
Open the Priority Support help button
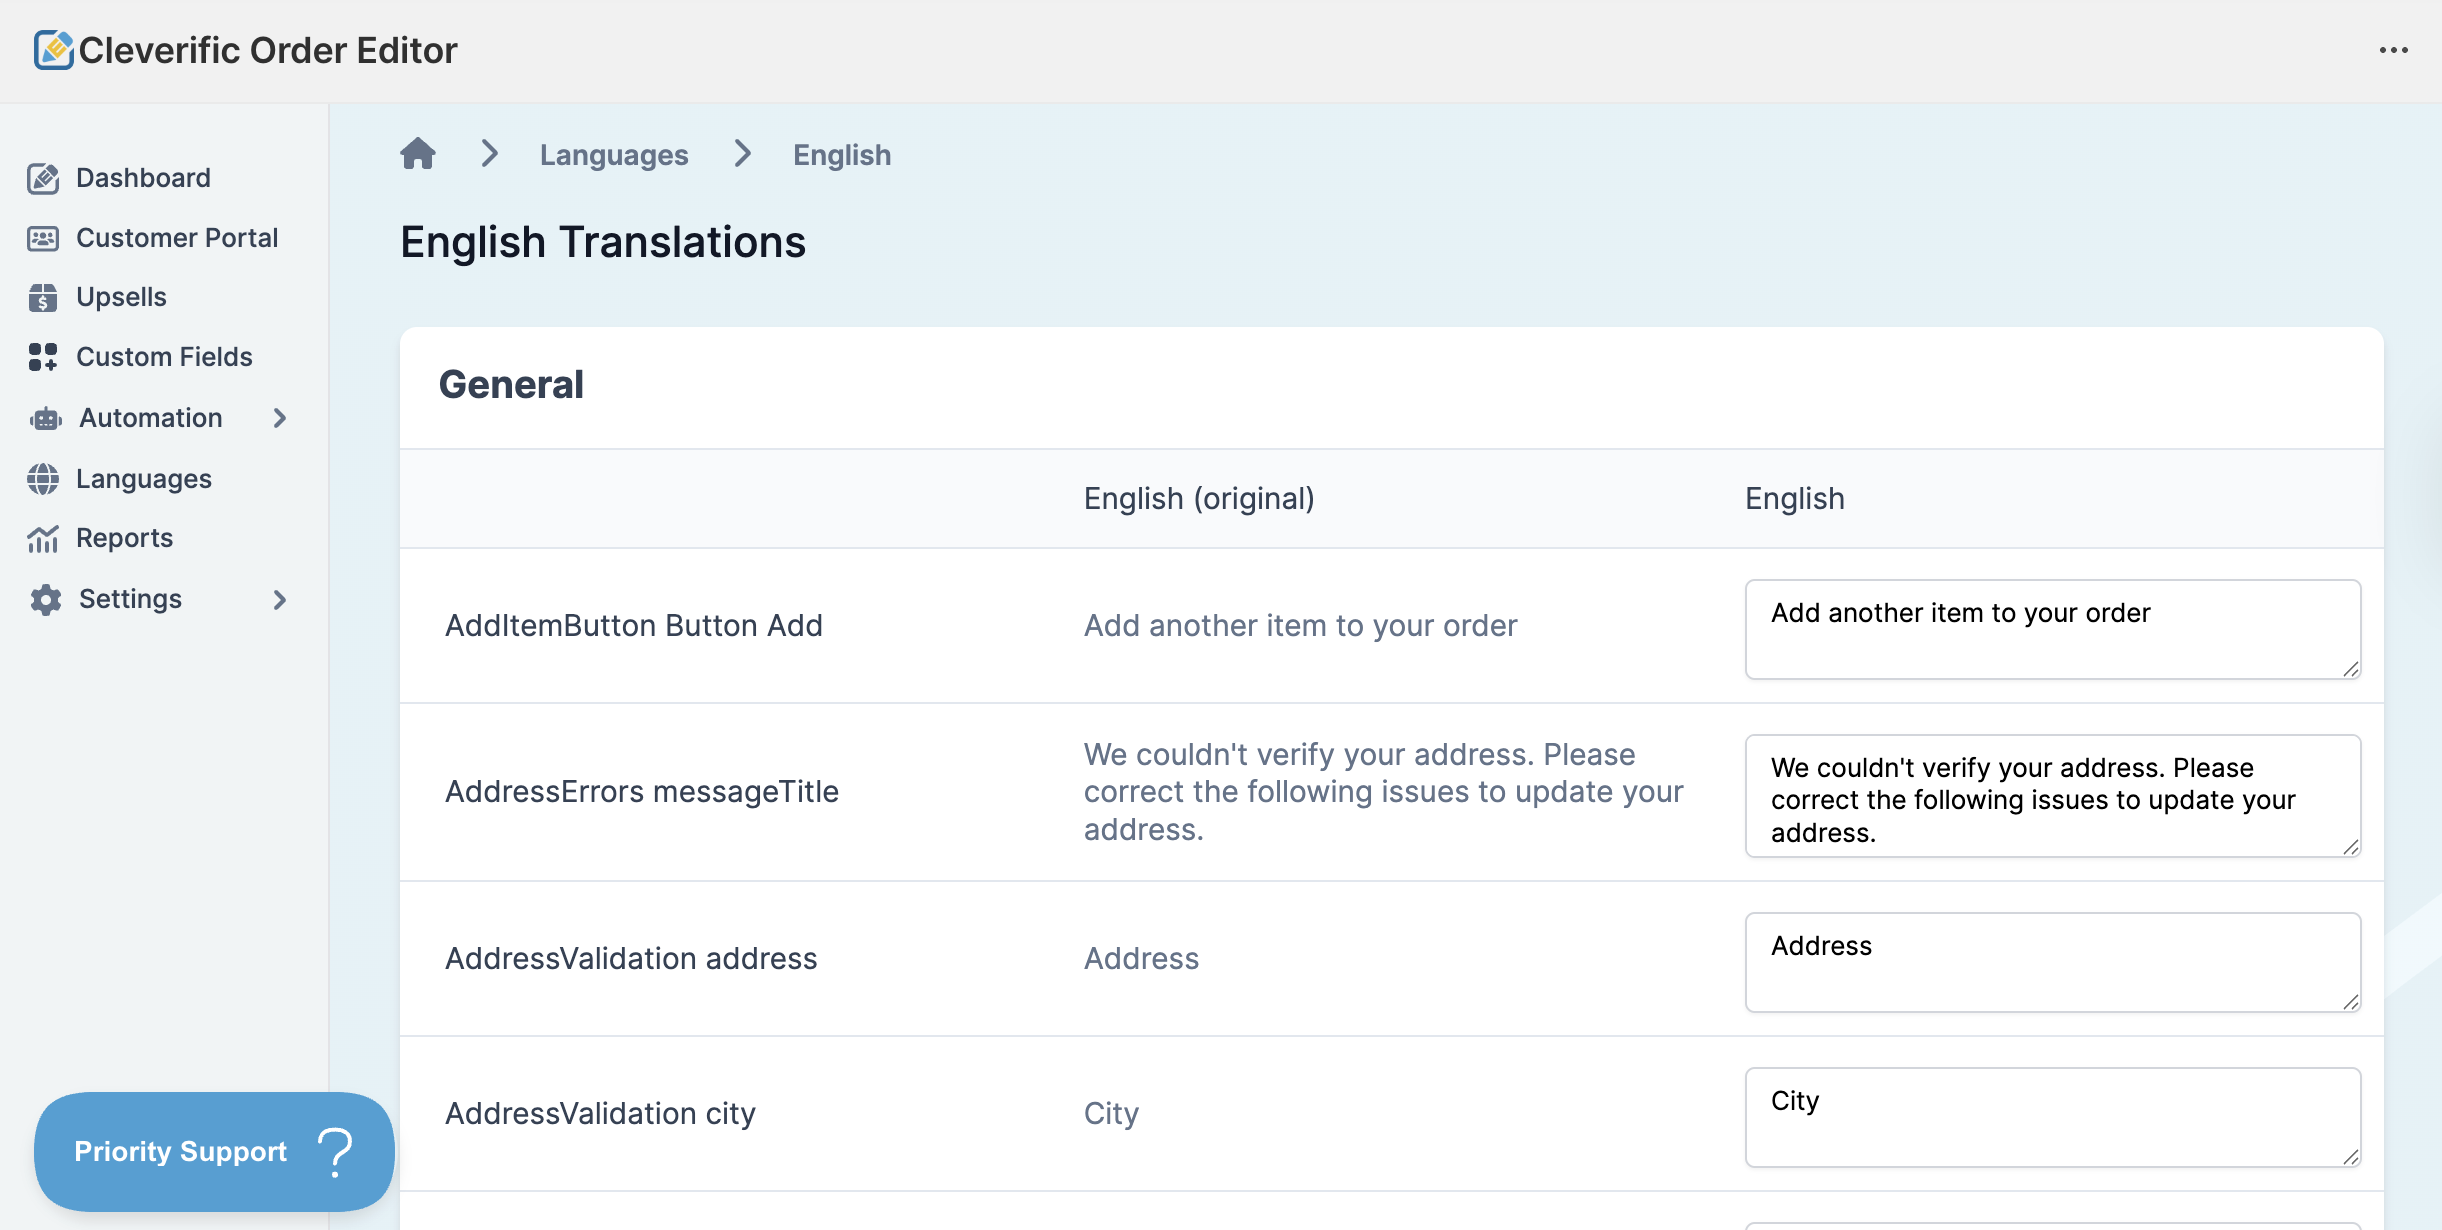coord(214,1151)
